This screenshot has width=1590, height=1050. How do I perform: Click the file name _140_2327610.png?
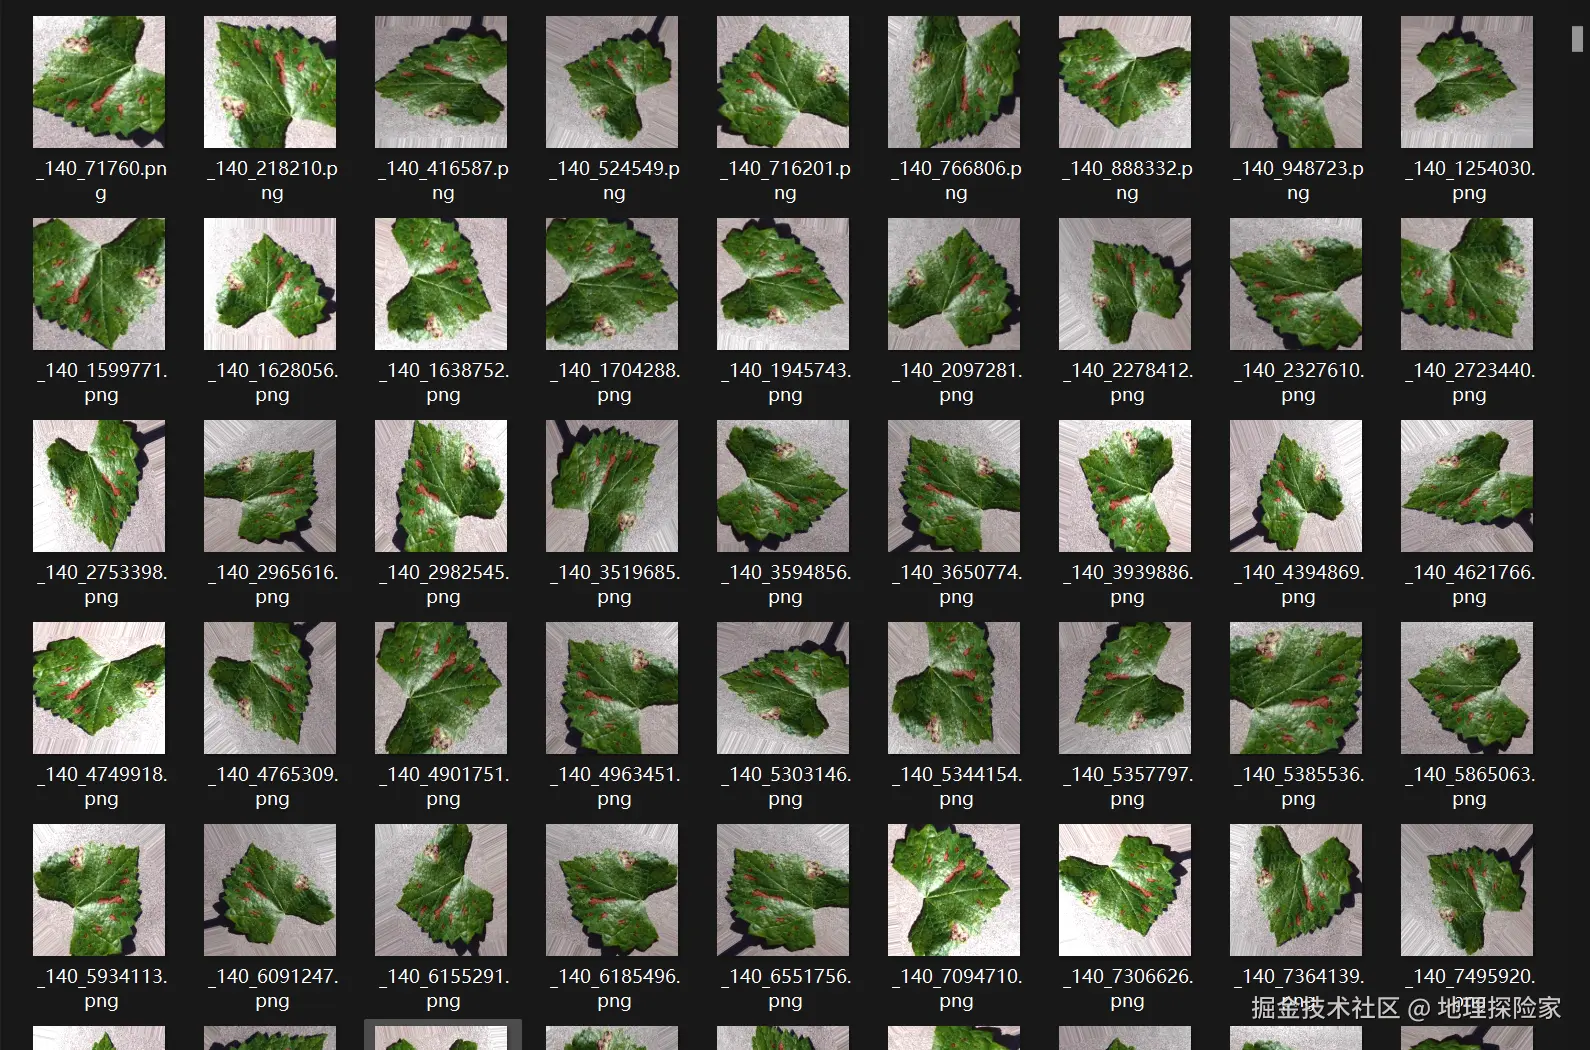click(1298, 383)
